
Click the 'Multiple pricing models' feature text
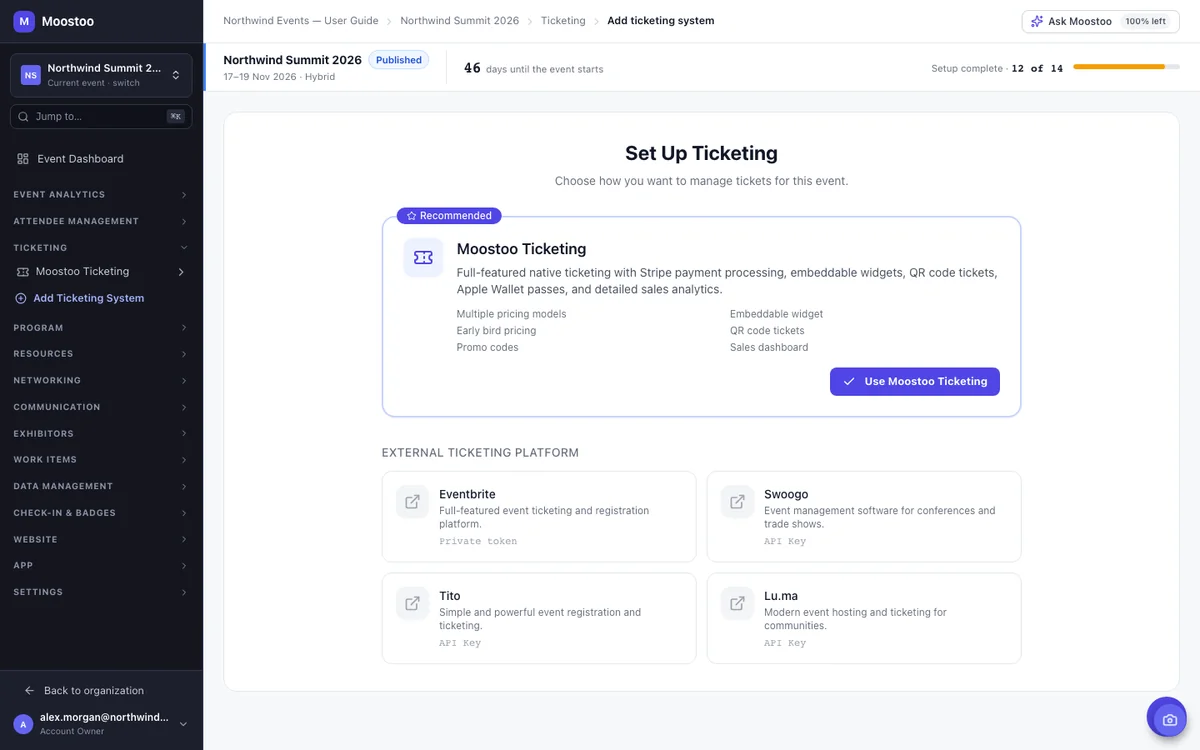(511, 314)
